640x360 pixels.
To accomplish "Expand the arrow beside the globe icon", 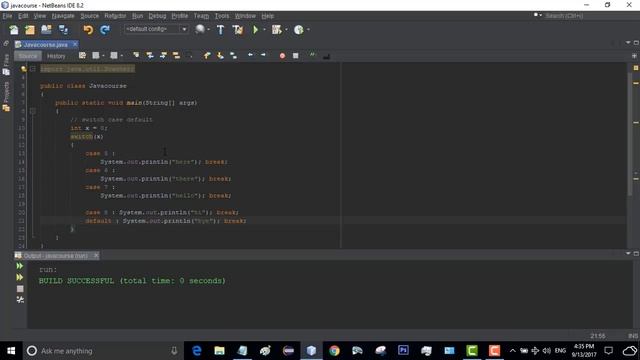I will [209, 29].
